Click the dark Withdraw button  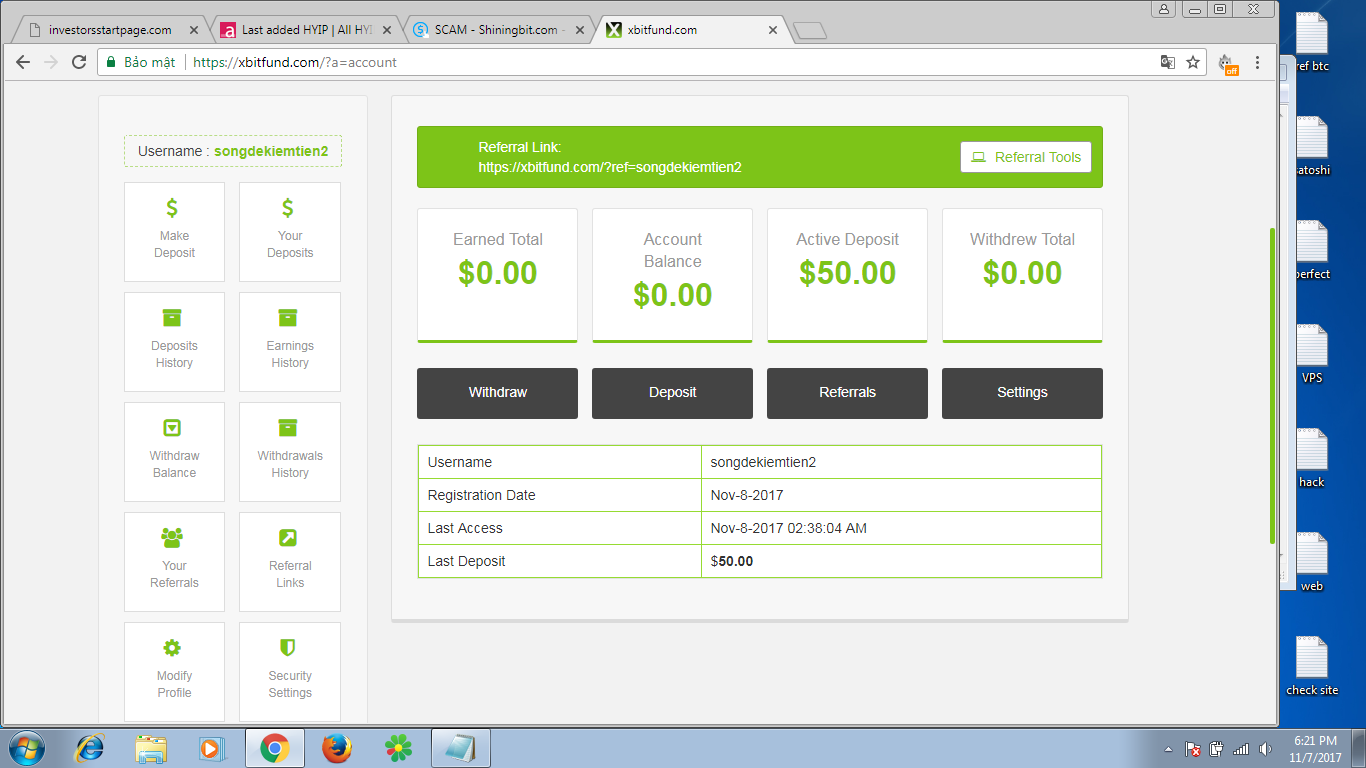[x=497, y=393]
